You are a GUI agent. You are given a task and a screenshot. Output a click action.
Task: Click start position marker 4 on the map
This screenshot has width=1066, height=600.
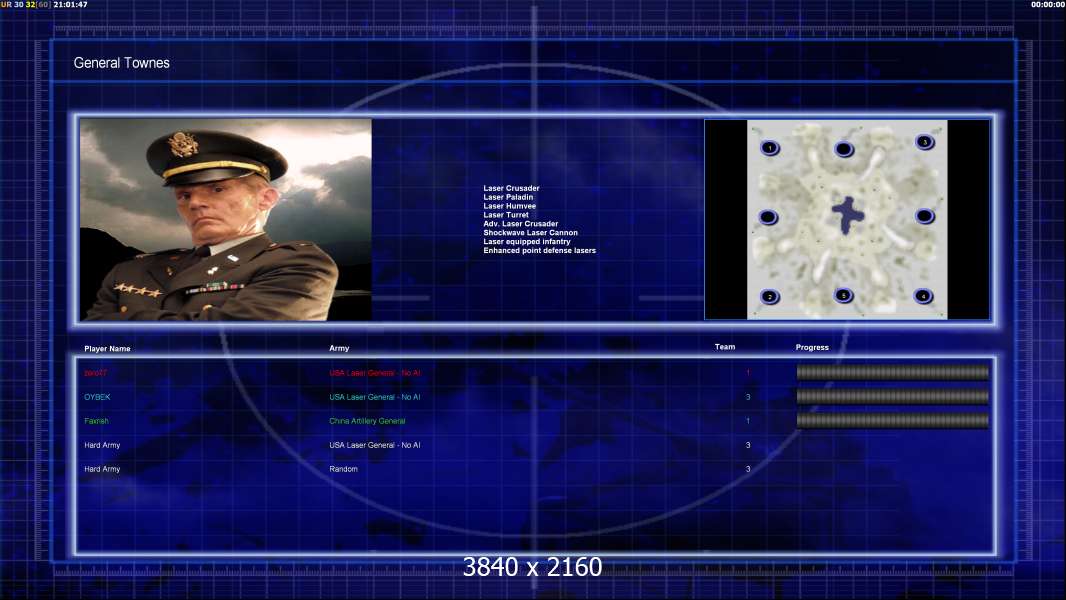click(x=923, y=296)
